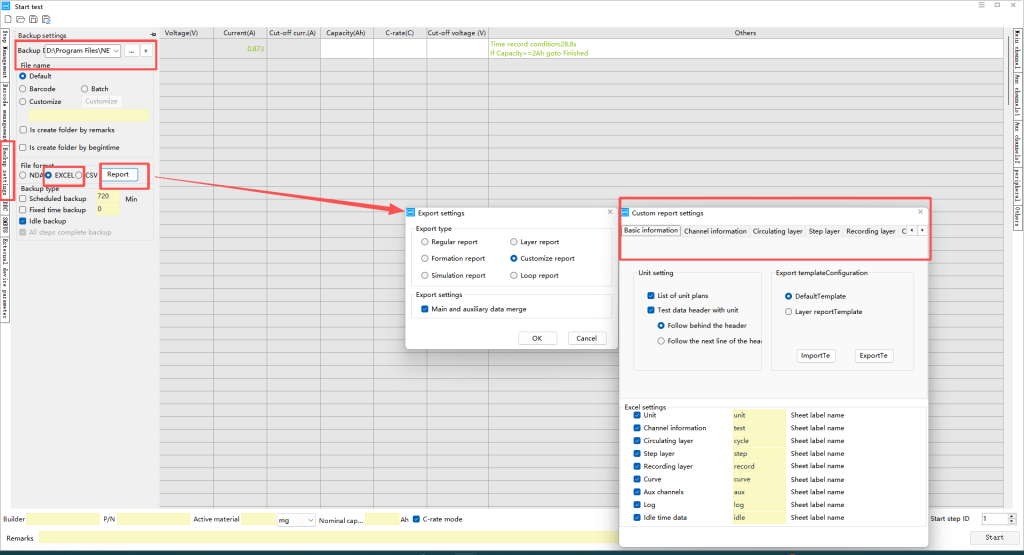This screenshot has height=555, width=1024.
Task: Select the Default file name option
Action: coord(23,76)
